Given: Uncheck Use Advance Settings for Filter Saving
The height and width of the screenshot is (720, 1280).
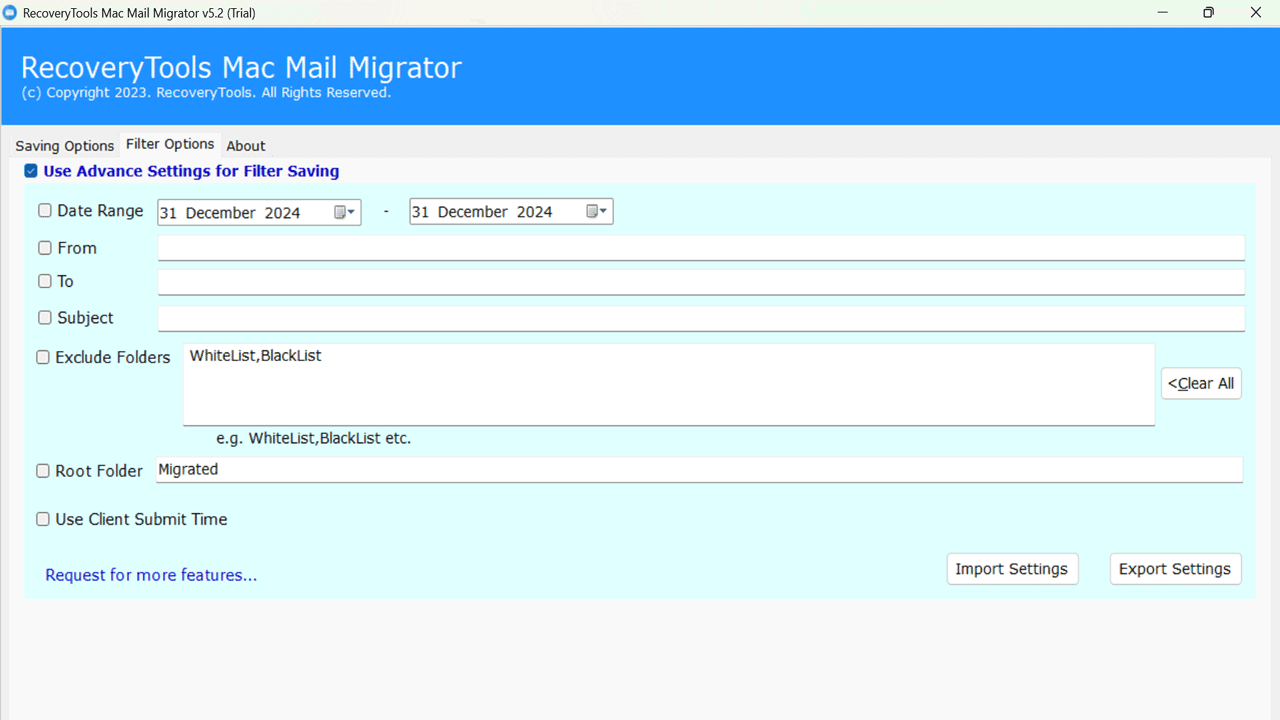Looking at the screenshot, I should point(31,171).
